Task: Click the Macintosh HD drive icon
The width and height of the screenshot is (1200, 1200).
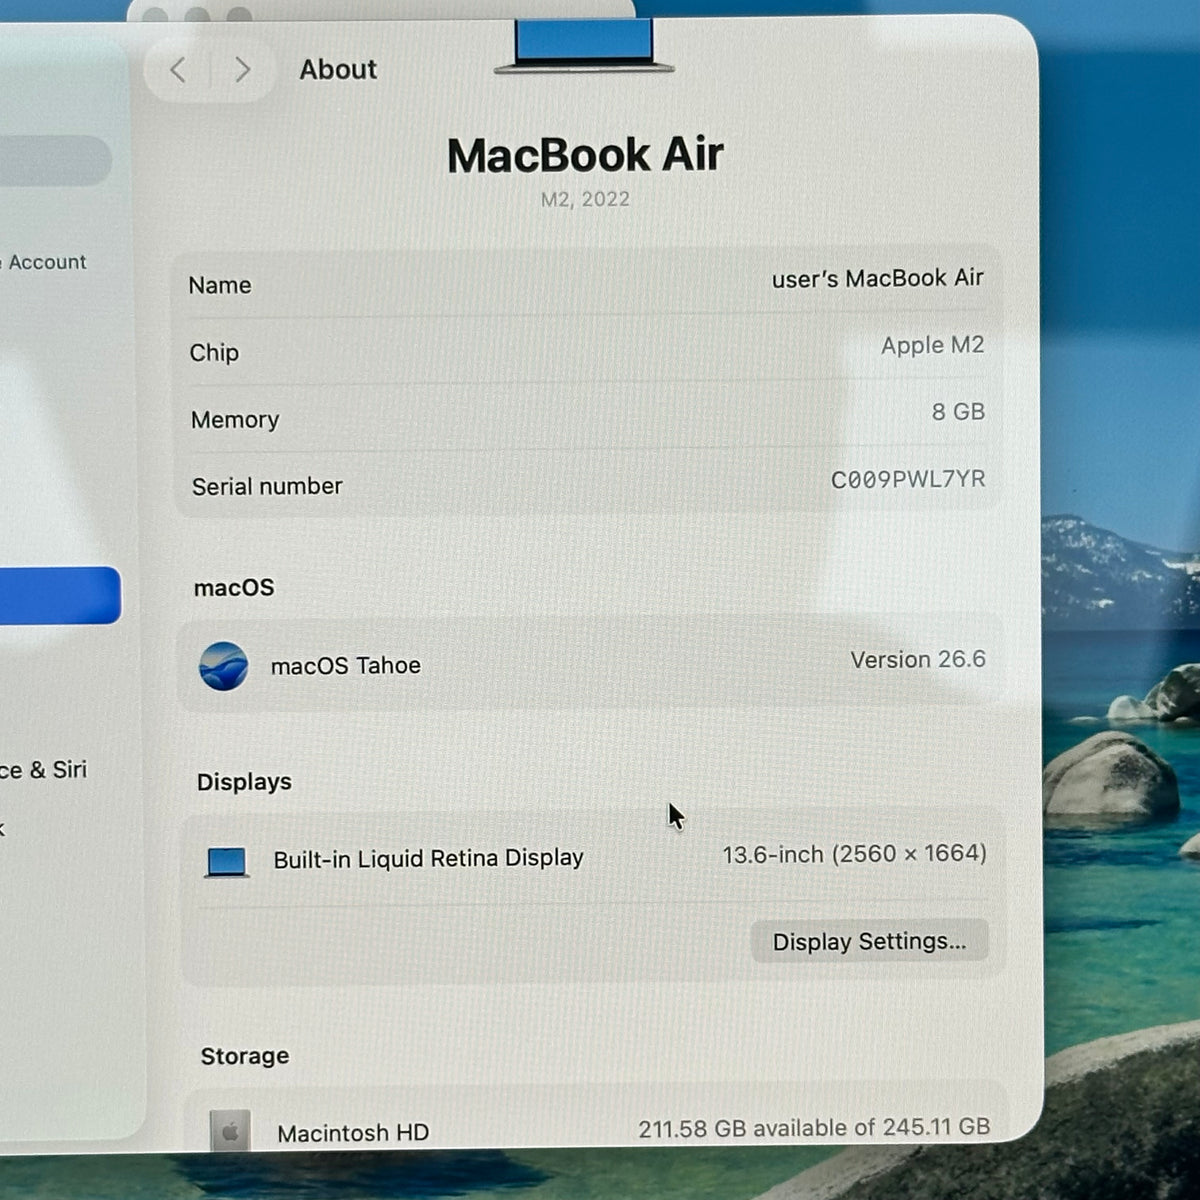Action: coord(230,1131)
